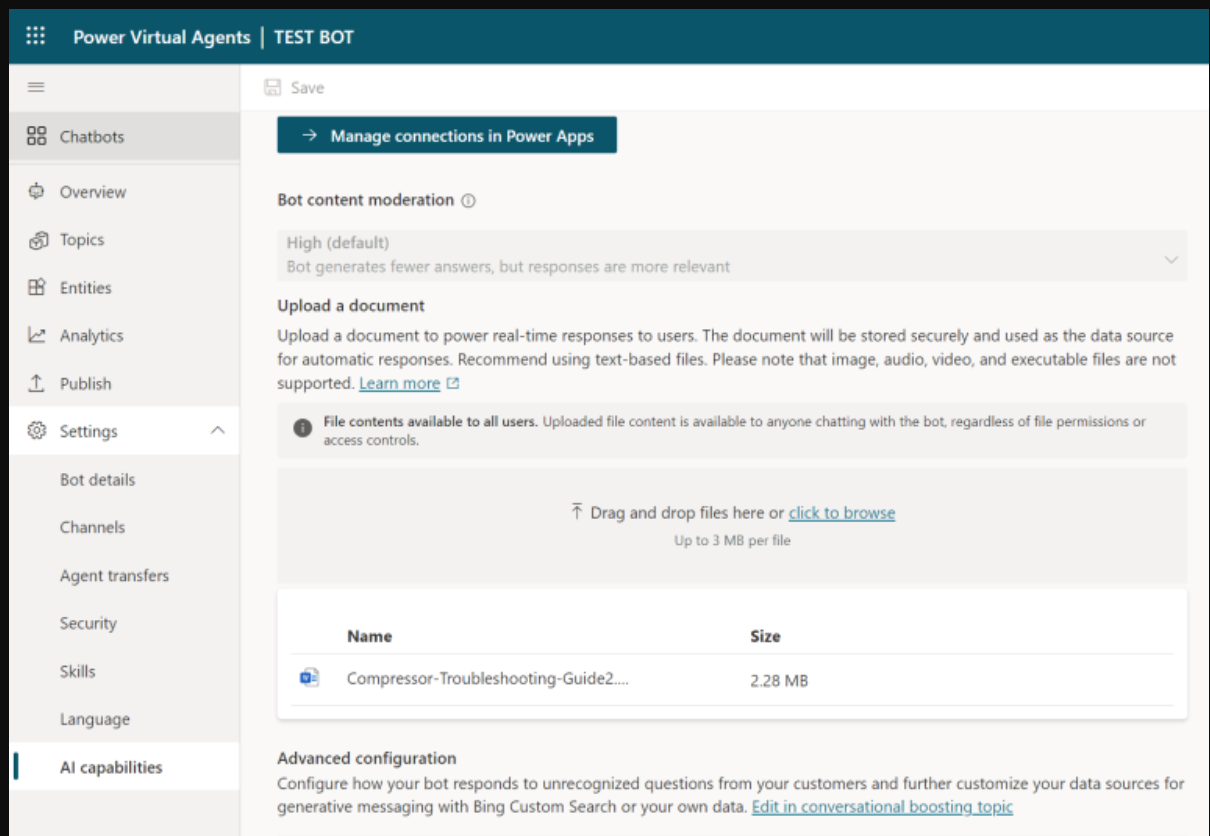This screenshot has height=836, width=1210.
Task: Select AI capabilities under Settings
Action: point(125,767)
